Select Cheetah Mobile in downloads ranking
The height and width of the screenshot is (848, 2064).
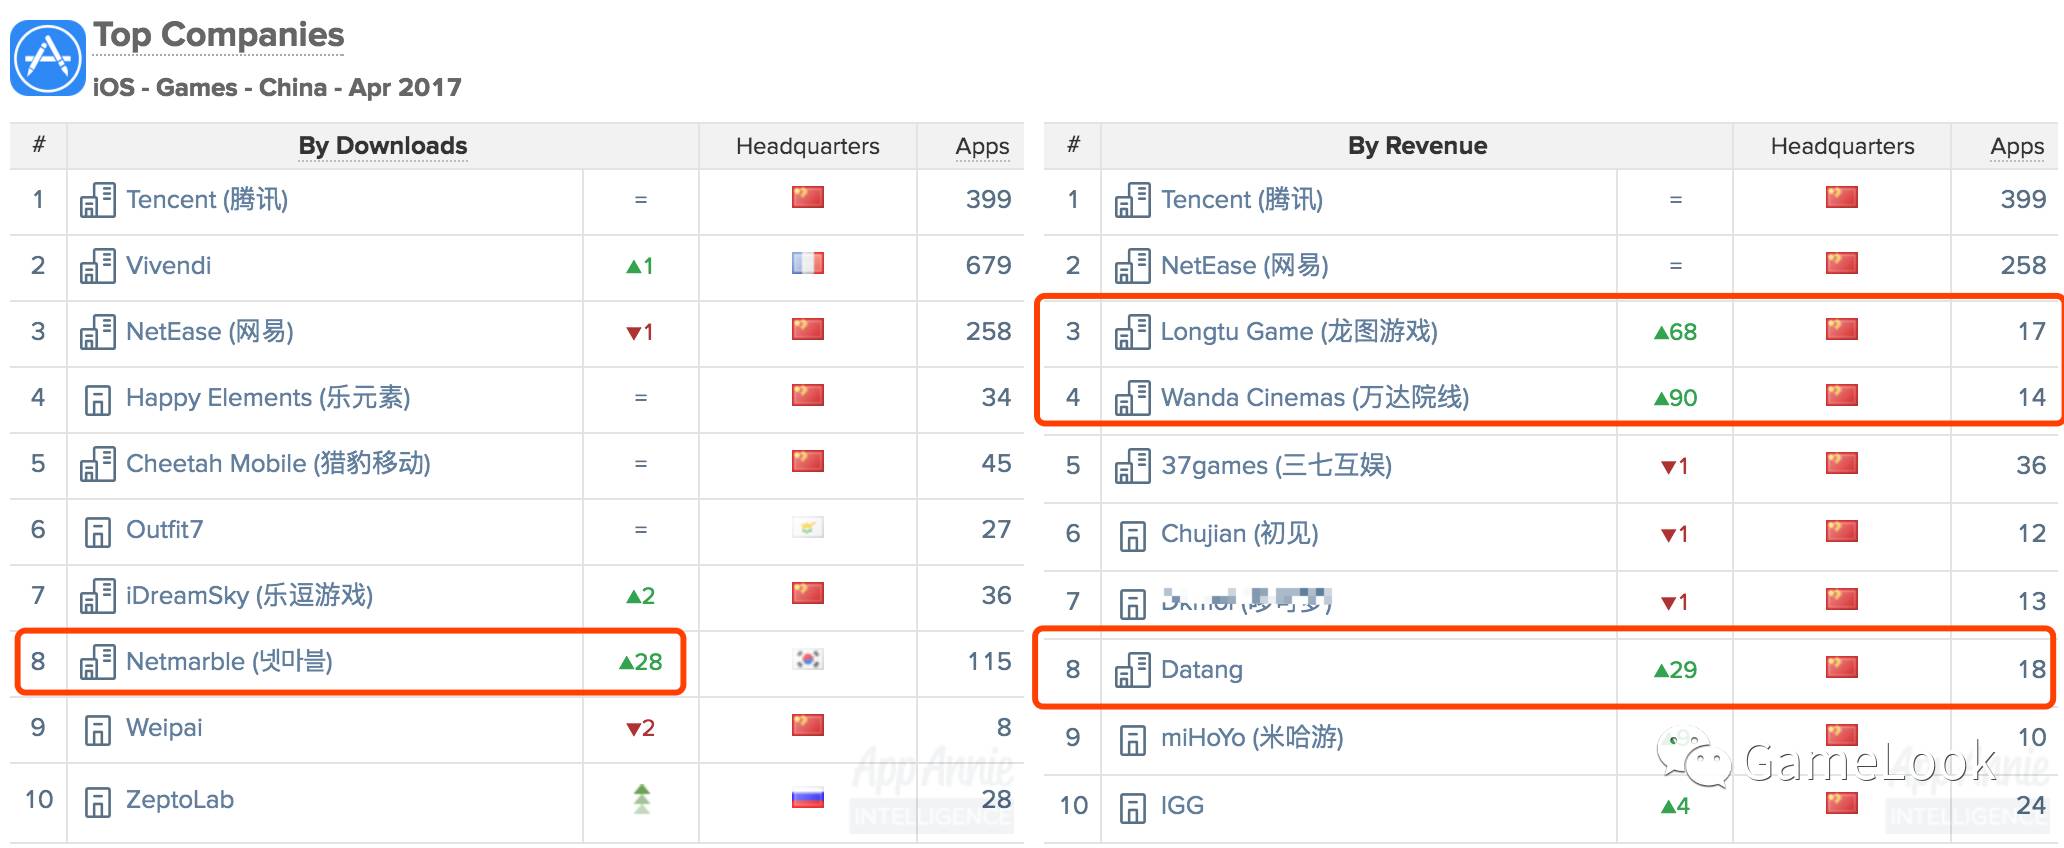278,464
